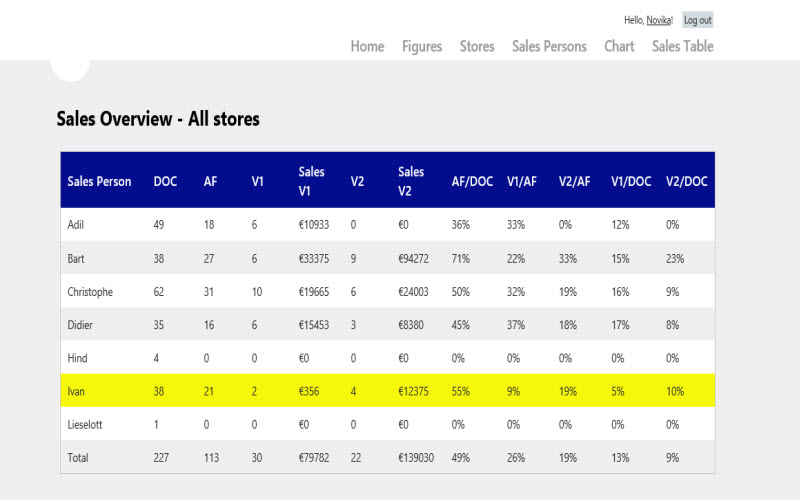Click Bart's Sales V1 value €33375
The image size is (800, 500).
coord(314,259)
